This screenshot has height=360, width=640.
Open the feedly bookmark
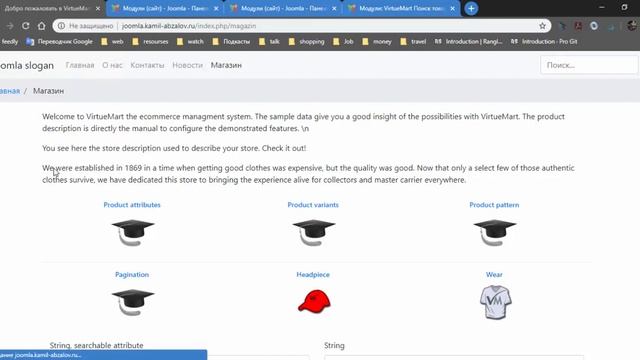pos(9,41)
